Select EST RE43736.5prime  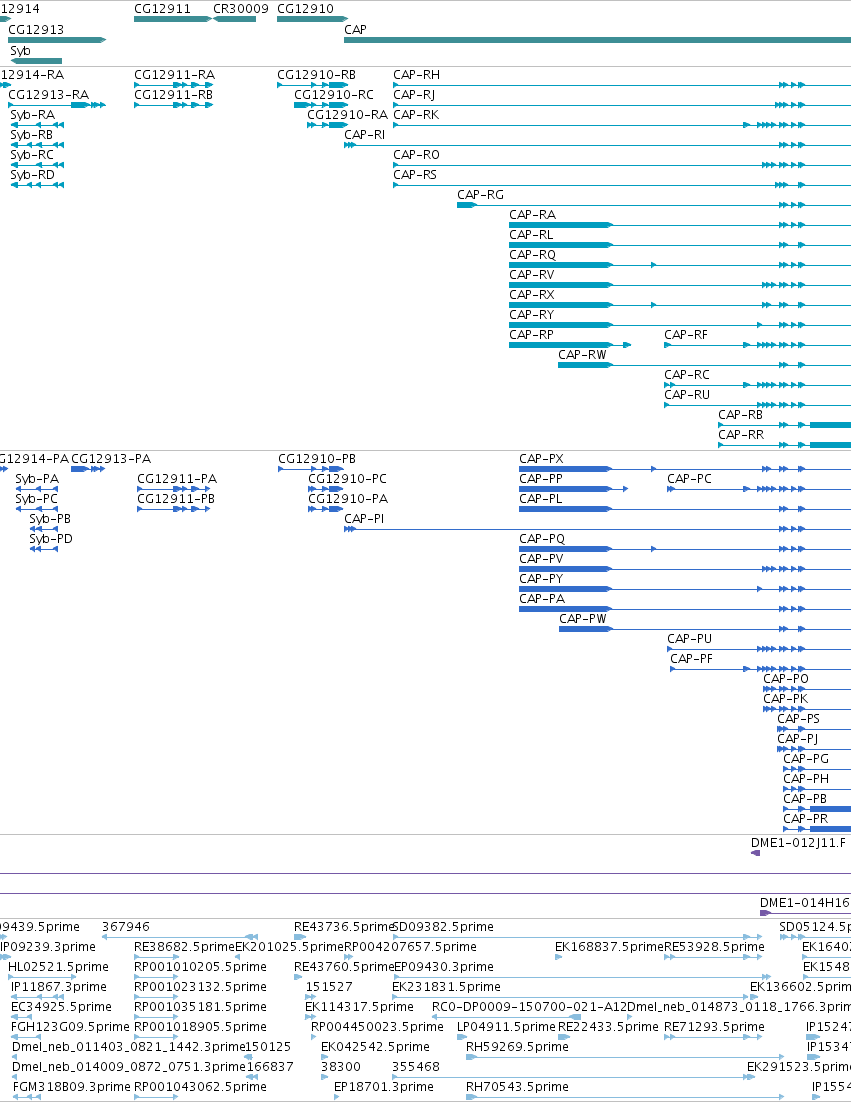tap(300, 937)
